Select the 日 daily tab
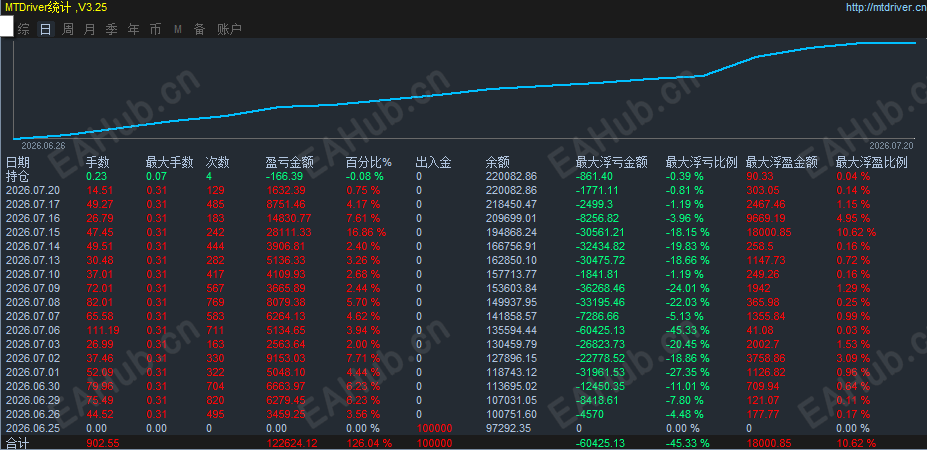The image size is (927, 450). click(46, 29)
